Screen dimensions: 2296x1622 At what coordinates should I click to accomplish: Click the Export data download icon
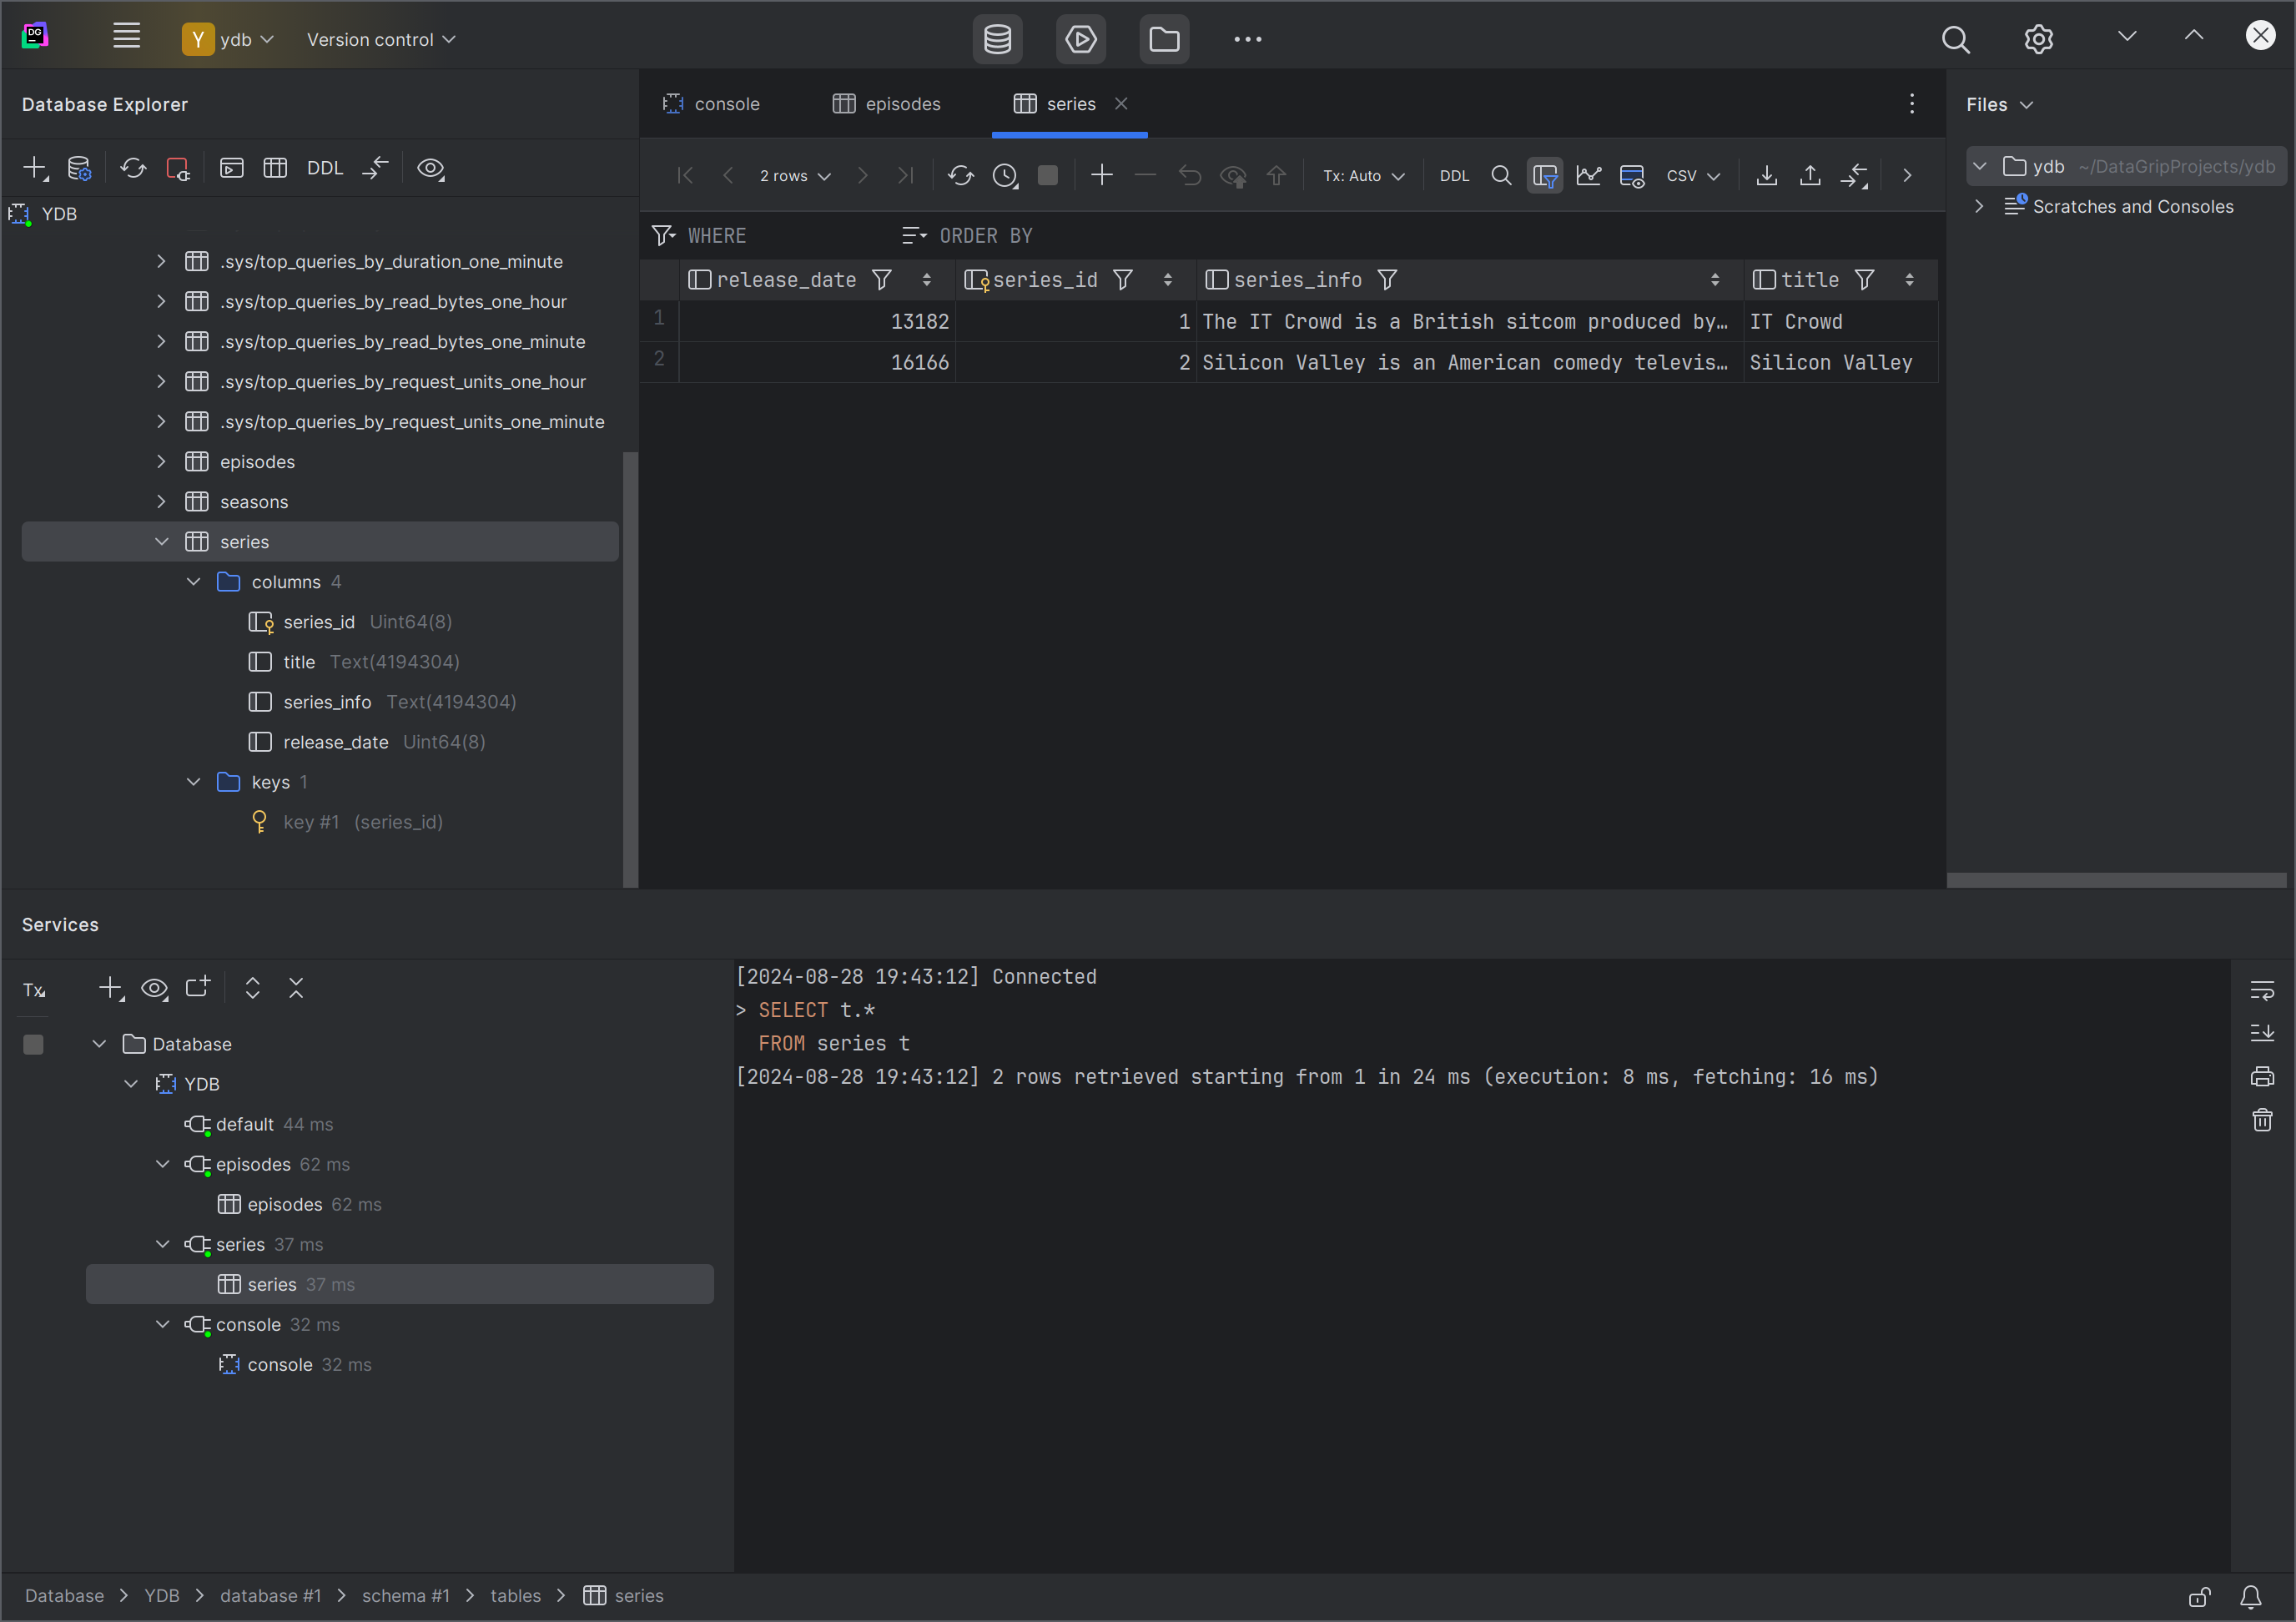[1766, 176]
